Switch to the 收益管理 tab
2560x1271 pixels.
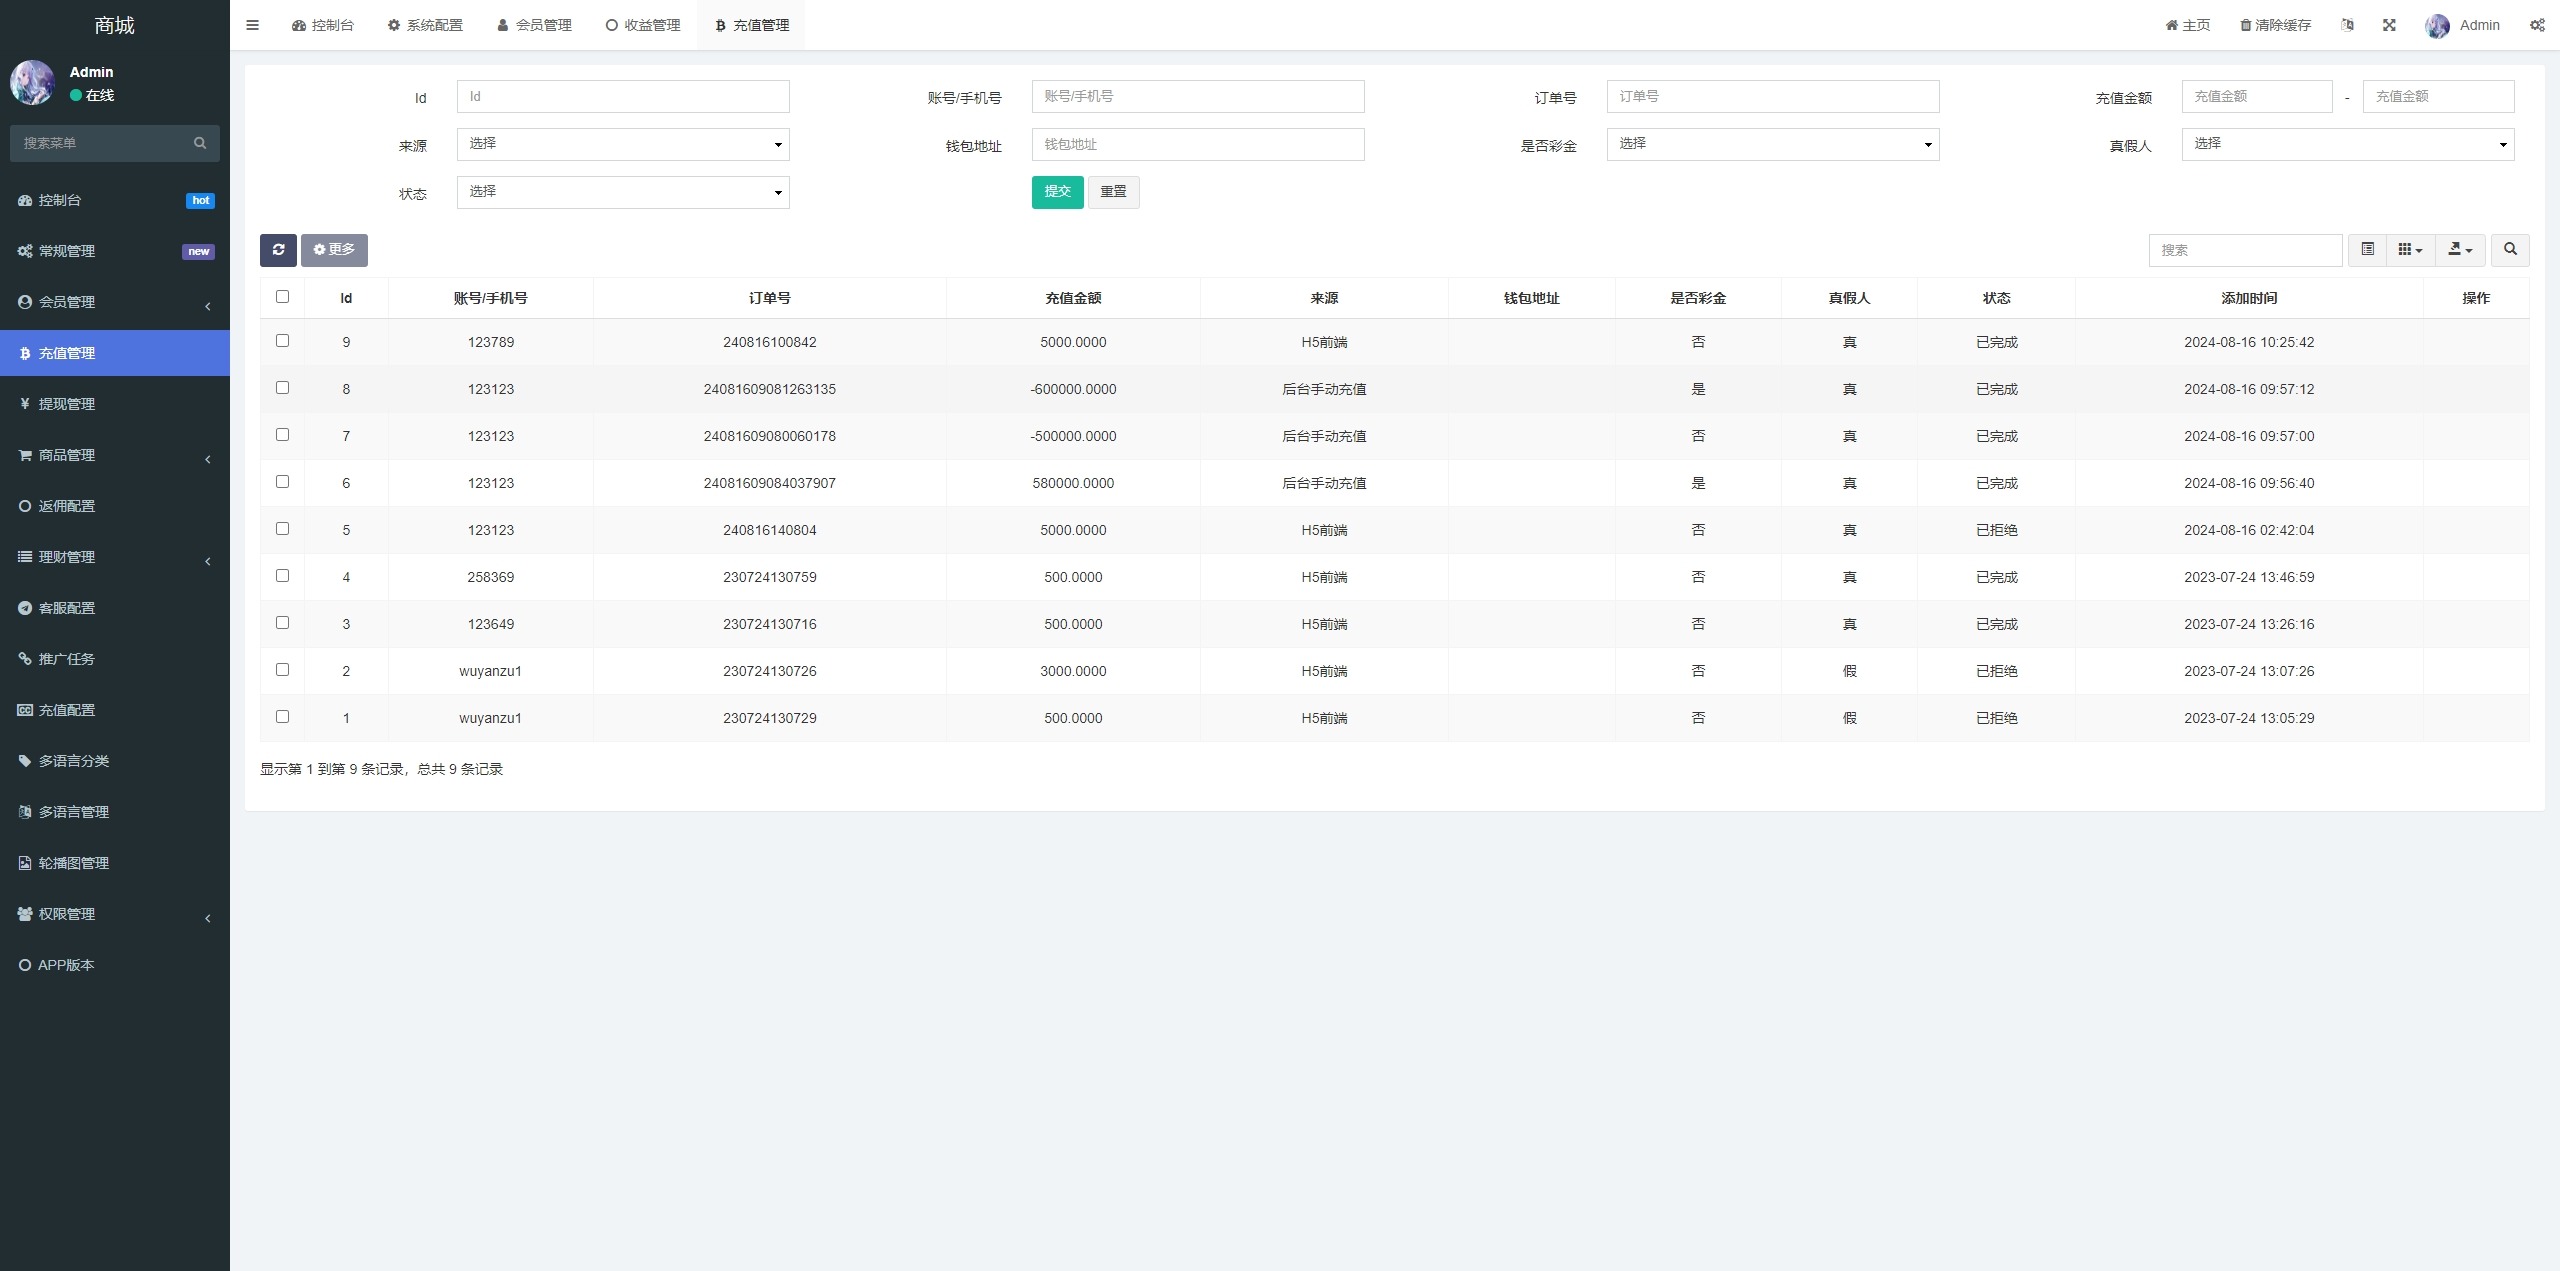pos(643,25)
